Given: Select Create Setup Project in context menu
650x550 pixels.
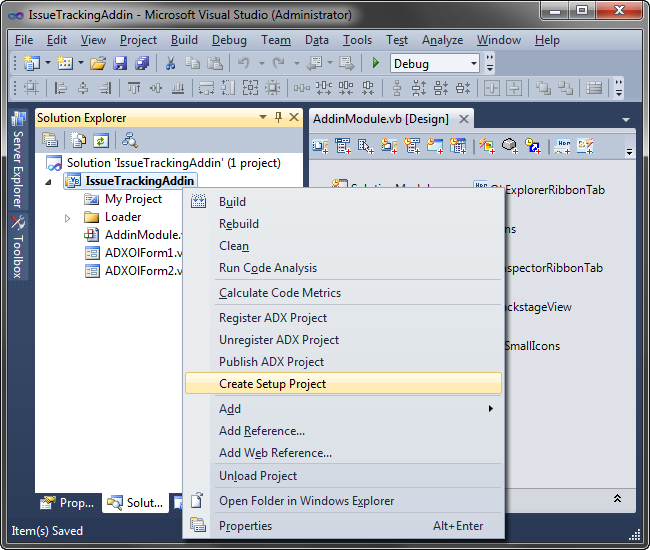Looking at the screenshot, I should click(343, 383).
